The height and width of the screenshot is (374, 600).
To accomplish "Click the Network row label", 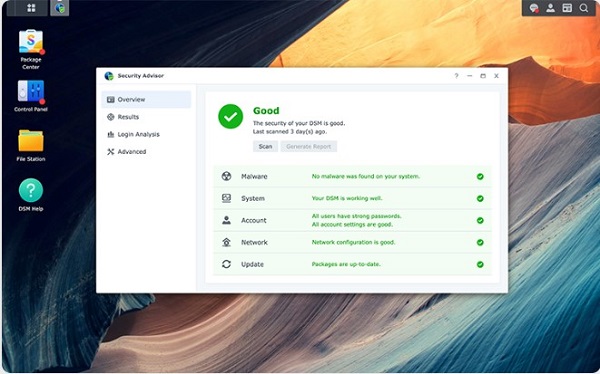I will (x=254, y=242).
